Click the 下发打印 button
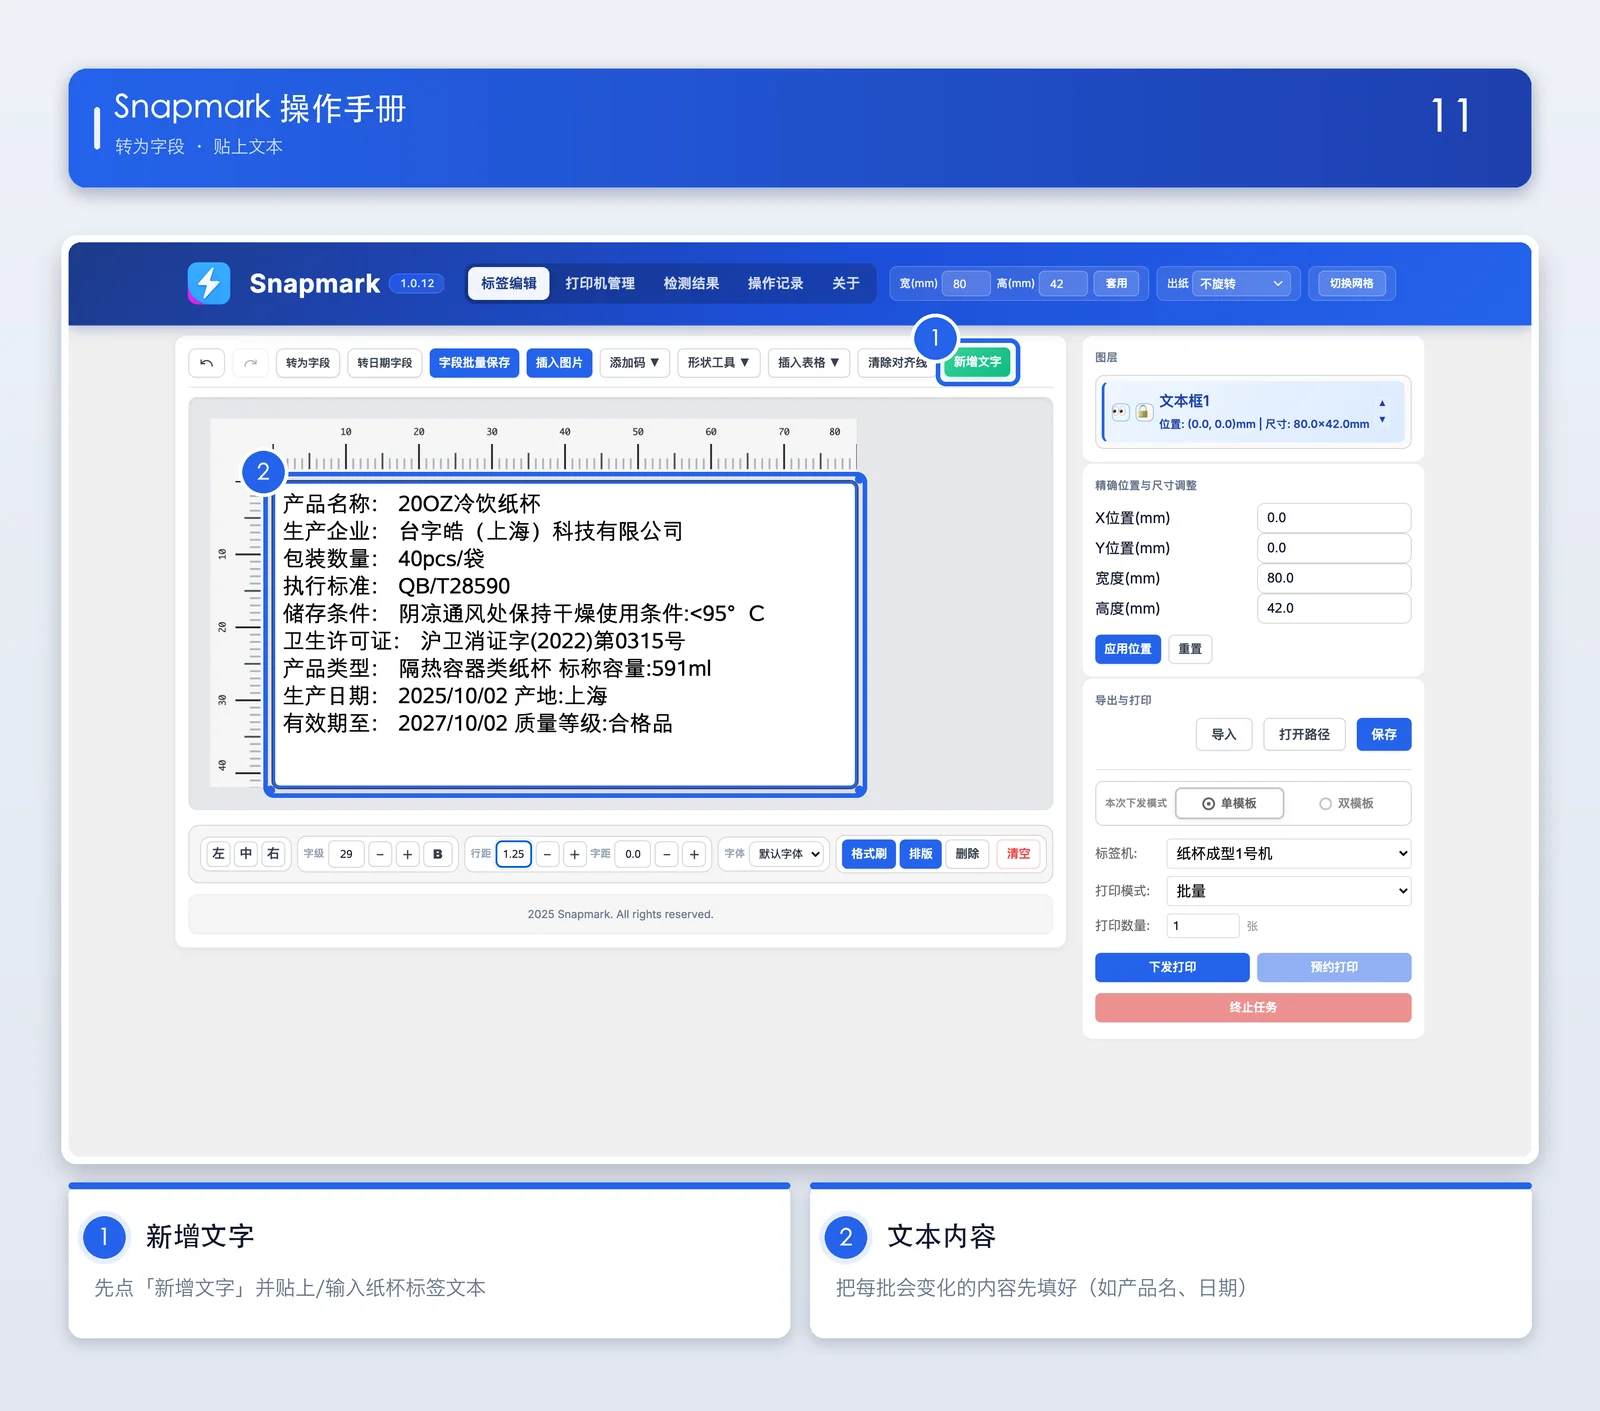The width and height of the screenshot is (1600, 1411). pyautogui.click(x=1172, y=967)
